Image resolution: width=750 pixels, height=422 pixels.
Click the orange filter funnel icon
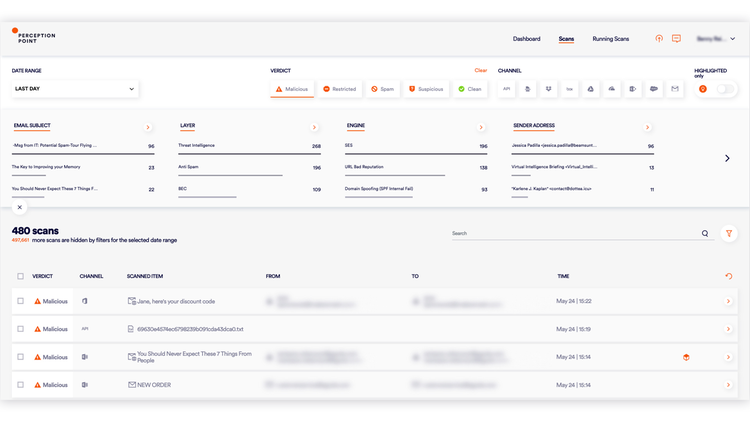(x=729, y=234)
